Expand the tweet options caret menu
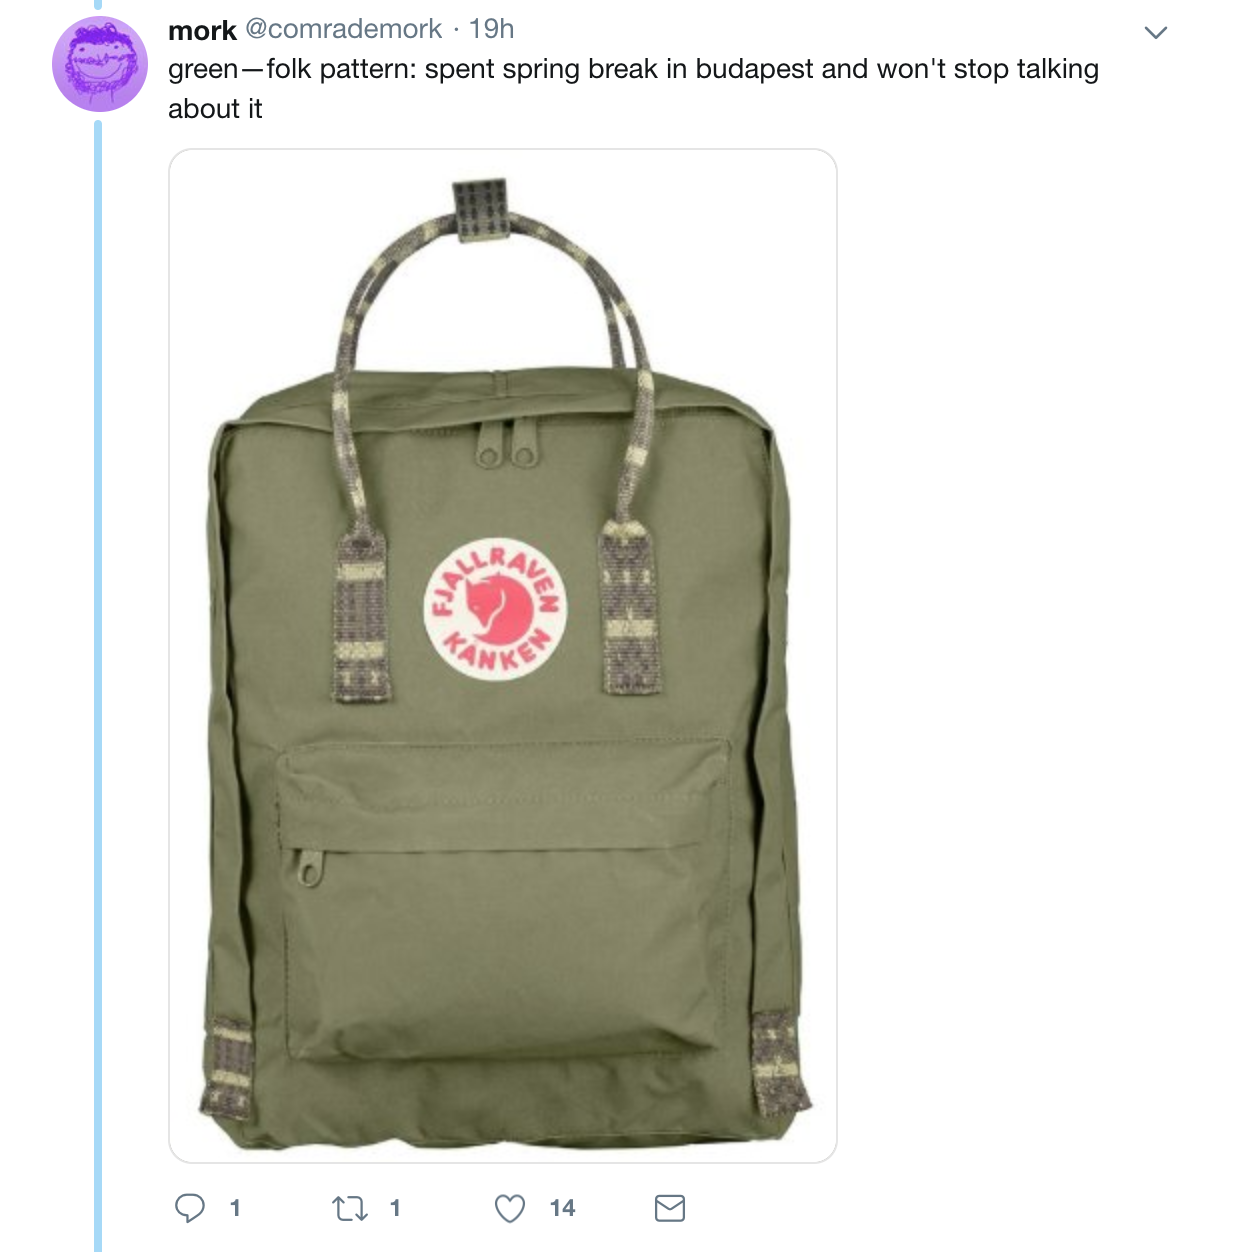The height and width of the screenshot is (1252, 1236). (x=1156, y=32)
